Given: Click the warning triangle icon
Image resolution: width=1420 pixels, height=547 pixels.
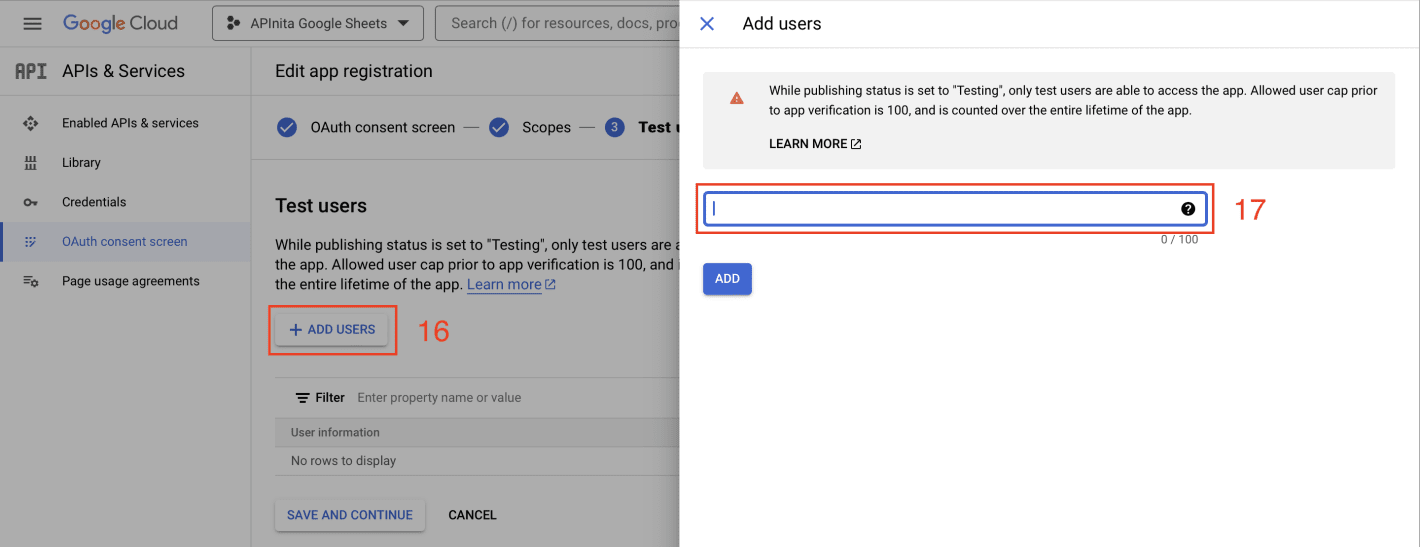Looking at the screenshot, I should 737,98.
